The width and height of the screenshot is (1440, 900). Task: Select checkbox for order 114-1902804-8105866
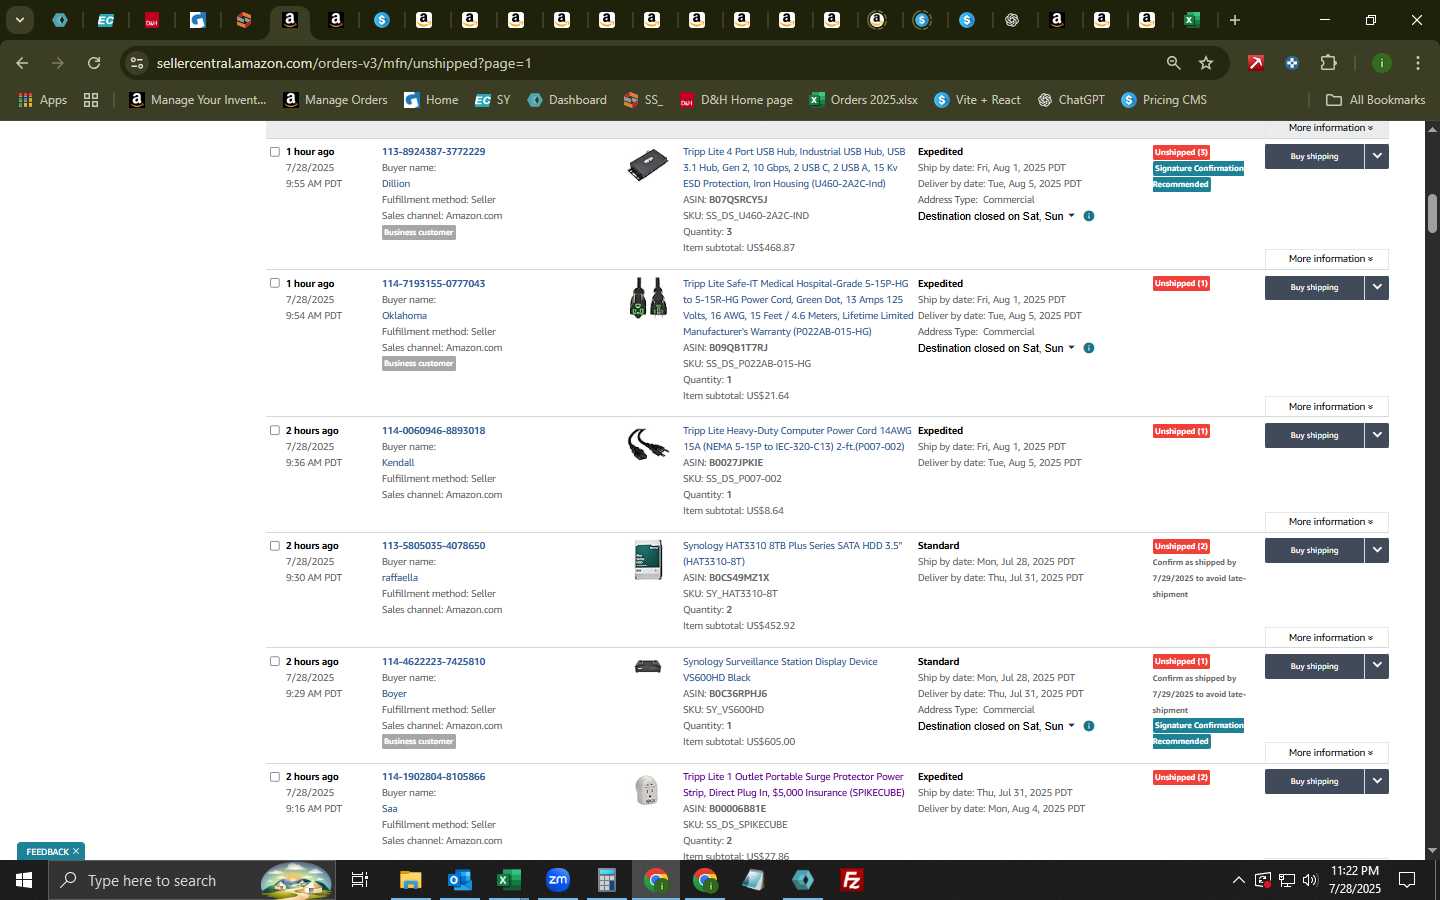point(275,777)
